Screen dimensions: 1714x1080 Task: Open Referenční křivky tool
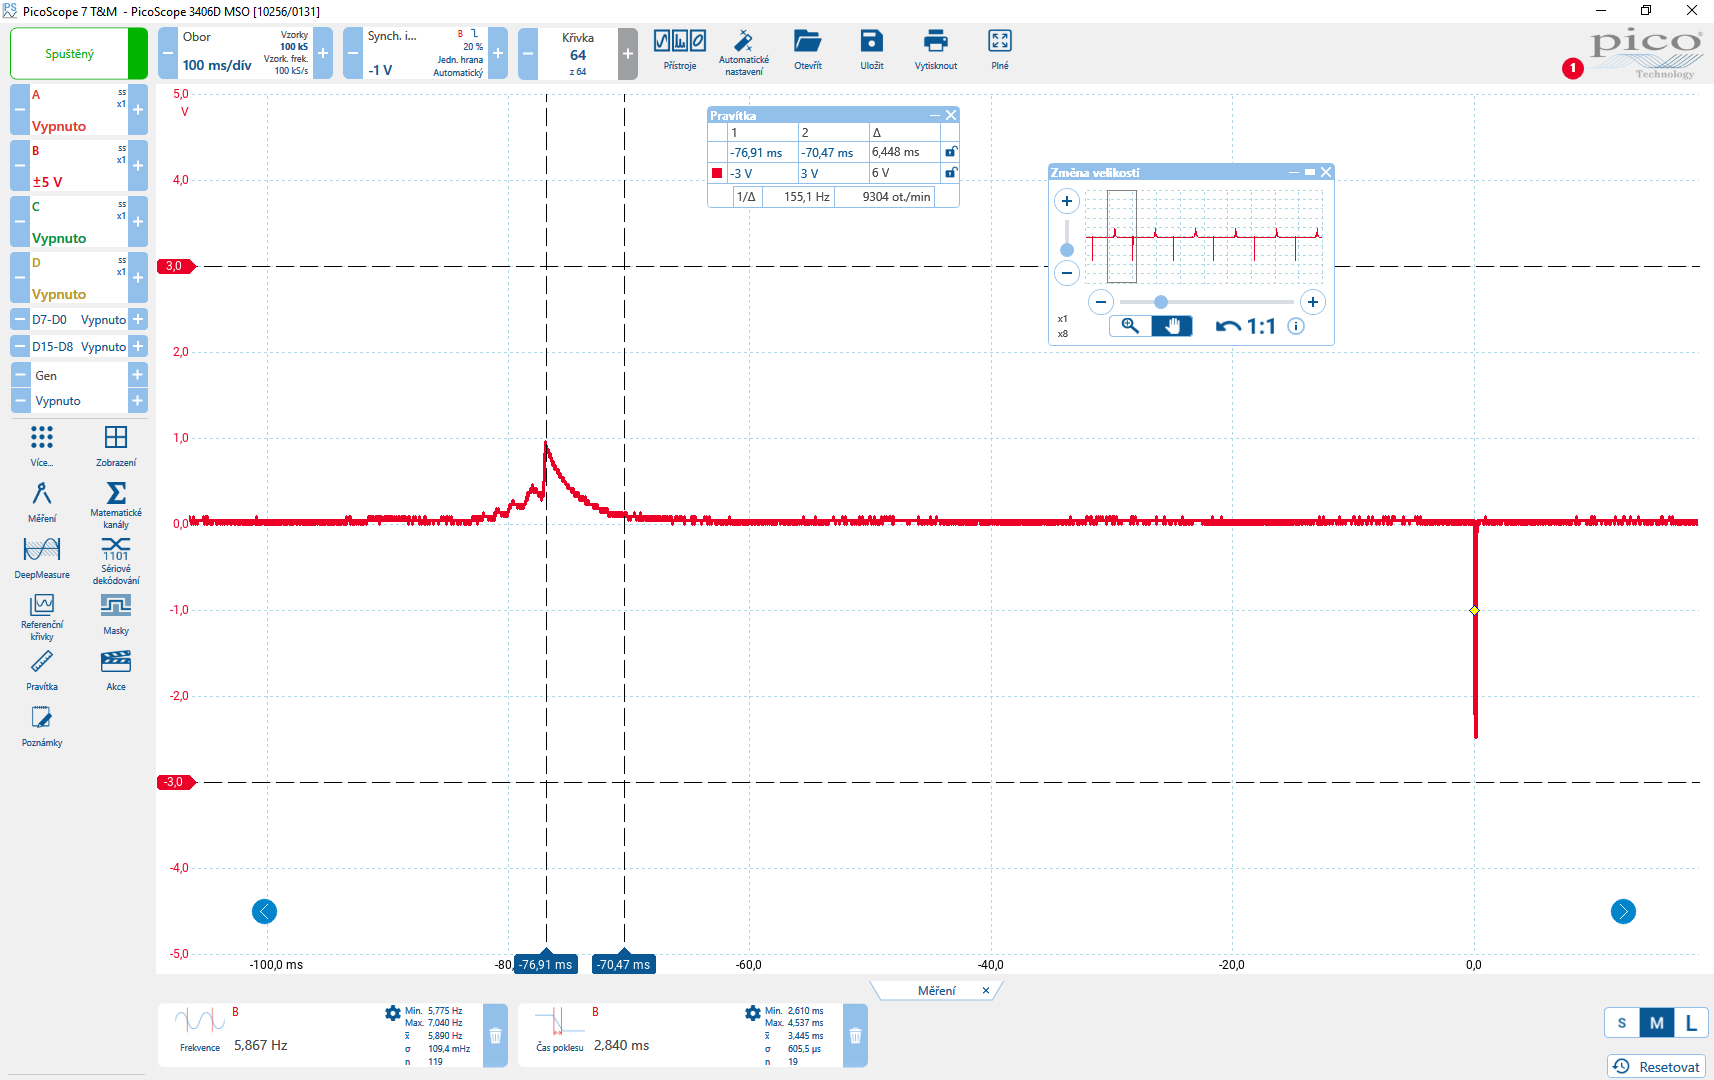(42, 612)
